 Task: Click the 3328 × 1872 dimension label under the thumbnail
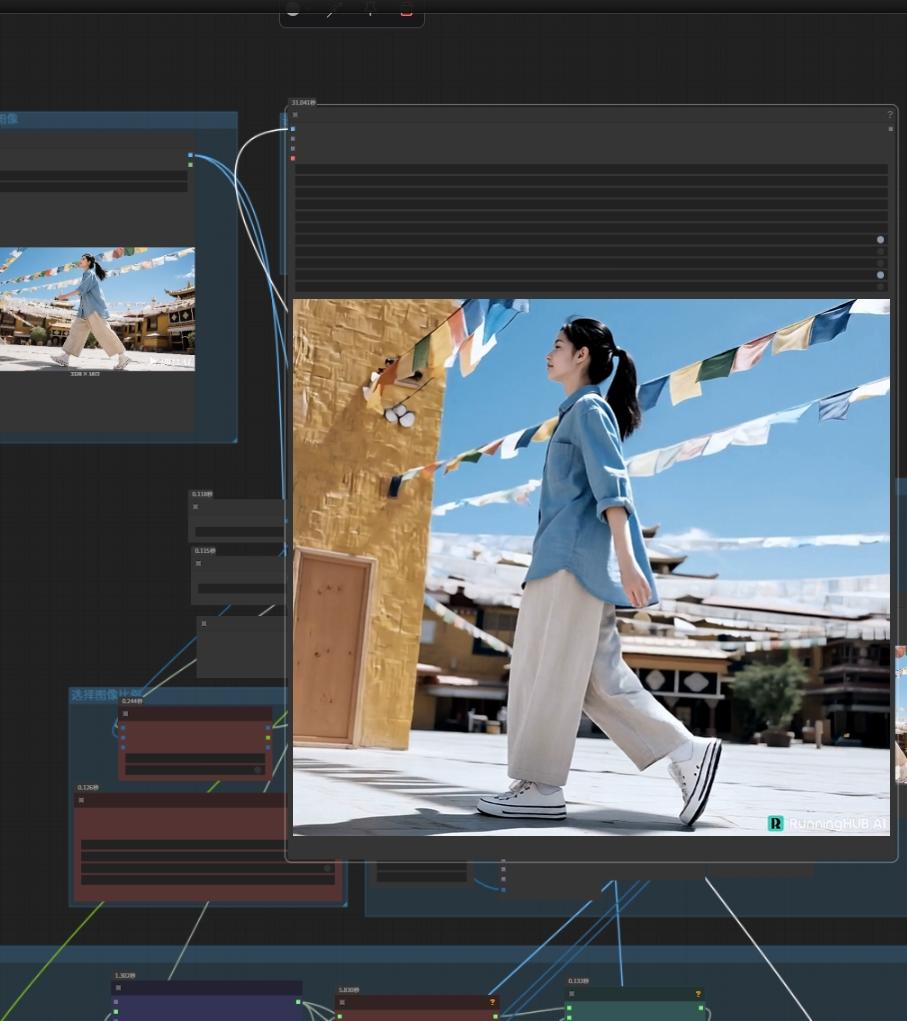85,374
